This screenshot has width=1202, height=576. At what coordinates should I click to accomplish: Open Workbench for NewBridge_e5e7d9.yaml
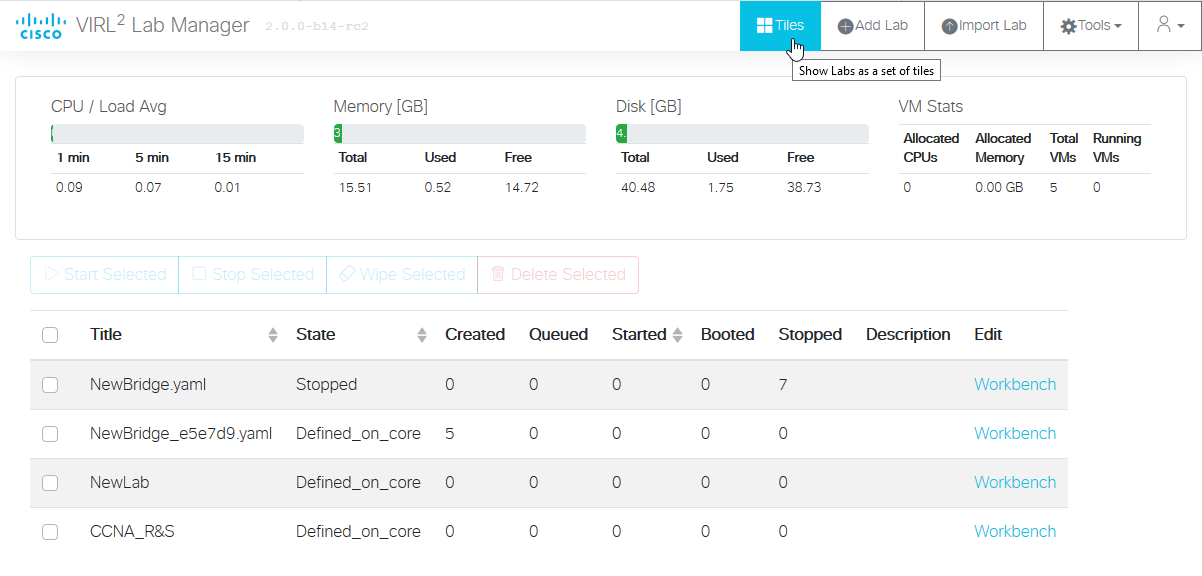coord(1015,433)
